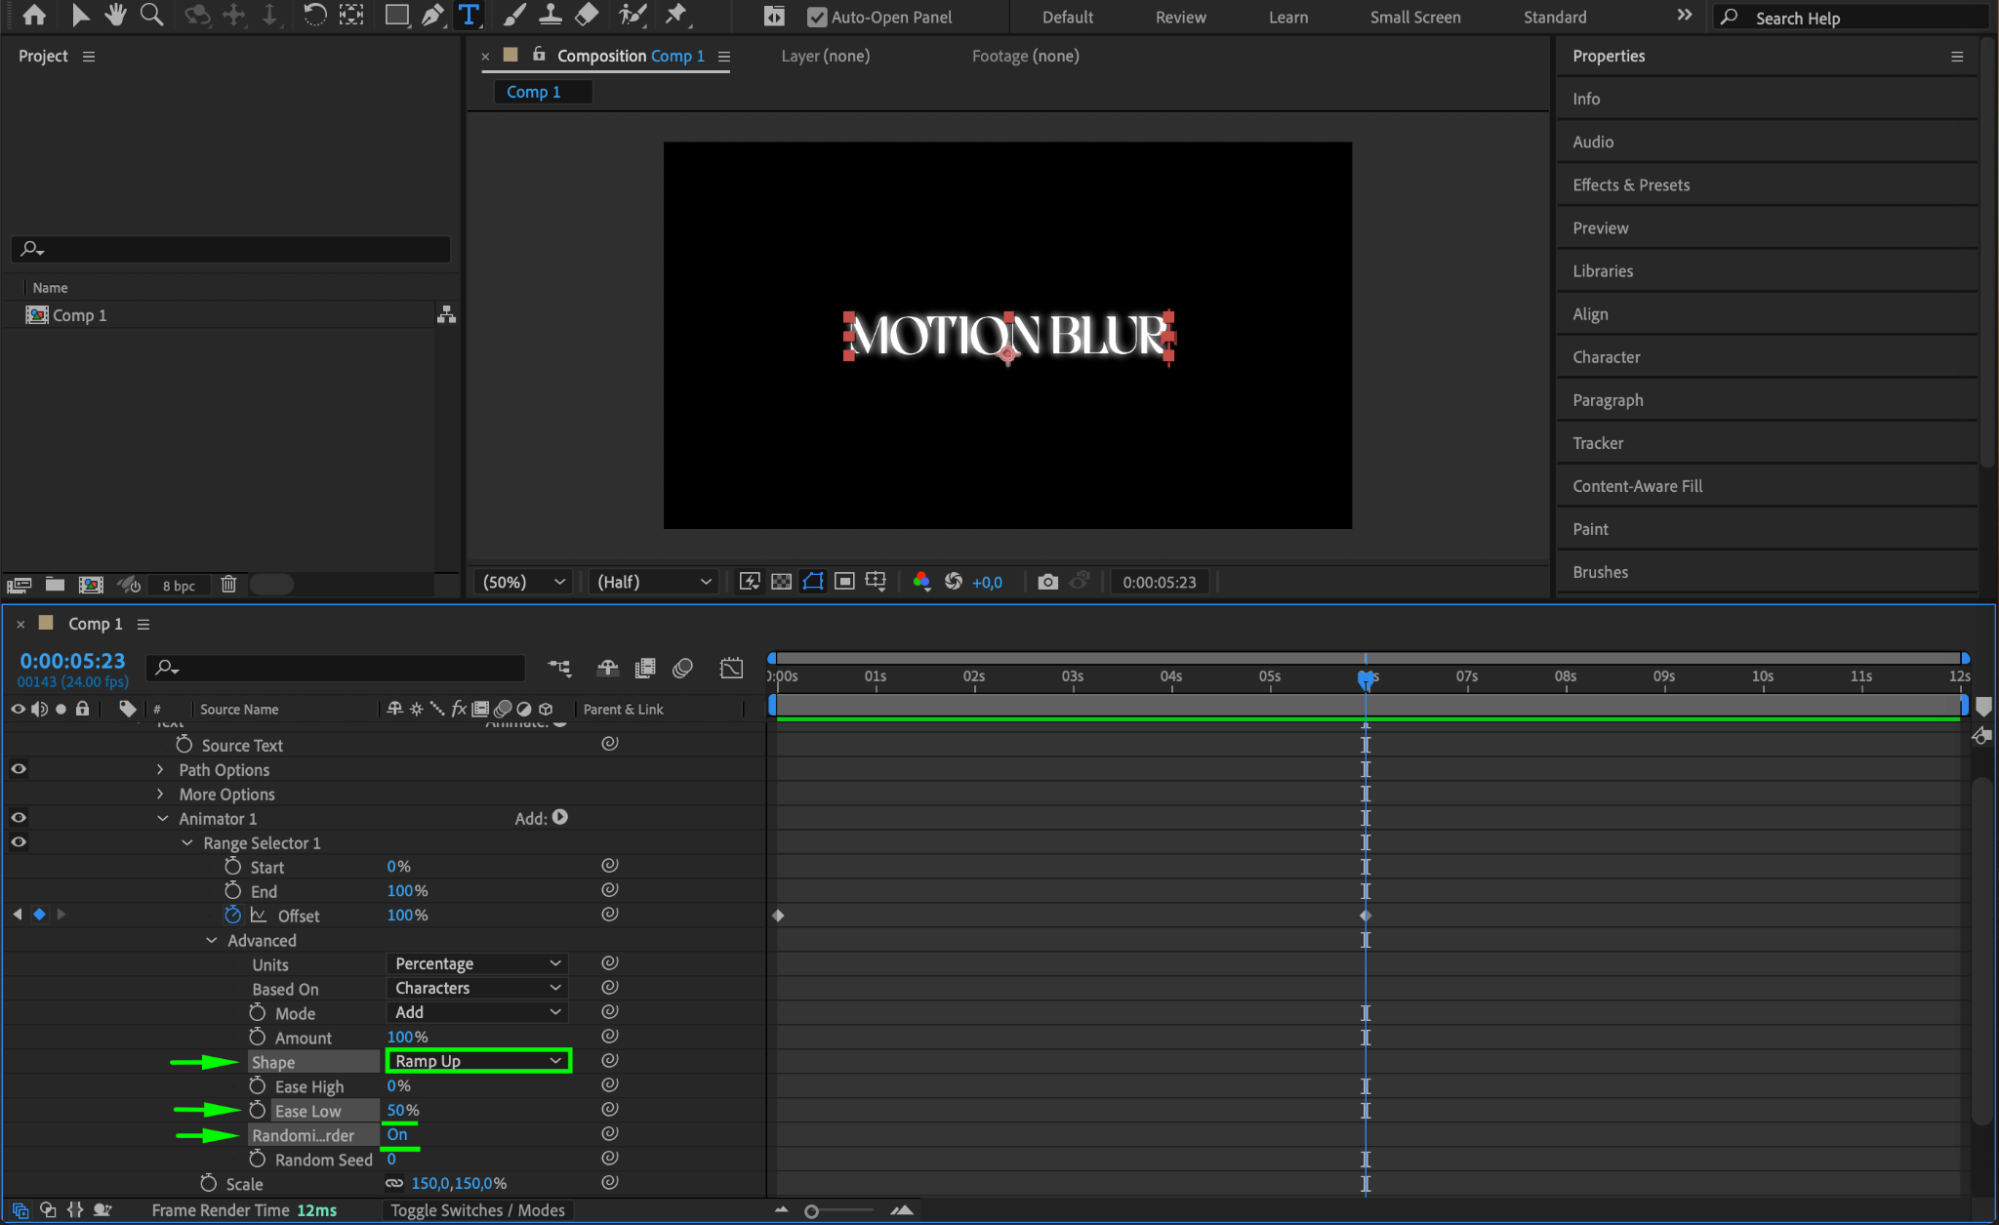Screen dimensions: 1999x1225
Task: Click the timeline zoom slider handle
Action: point(811,1211)
